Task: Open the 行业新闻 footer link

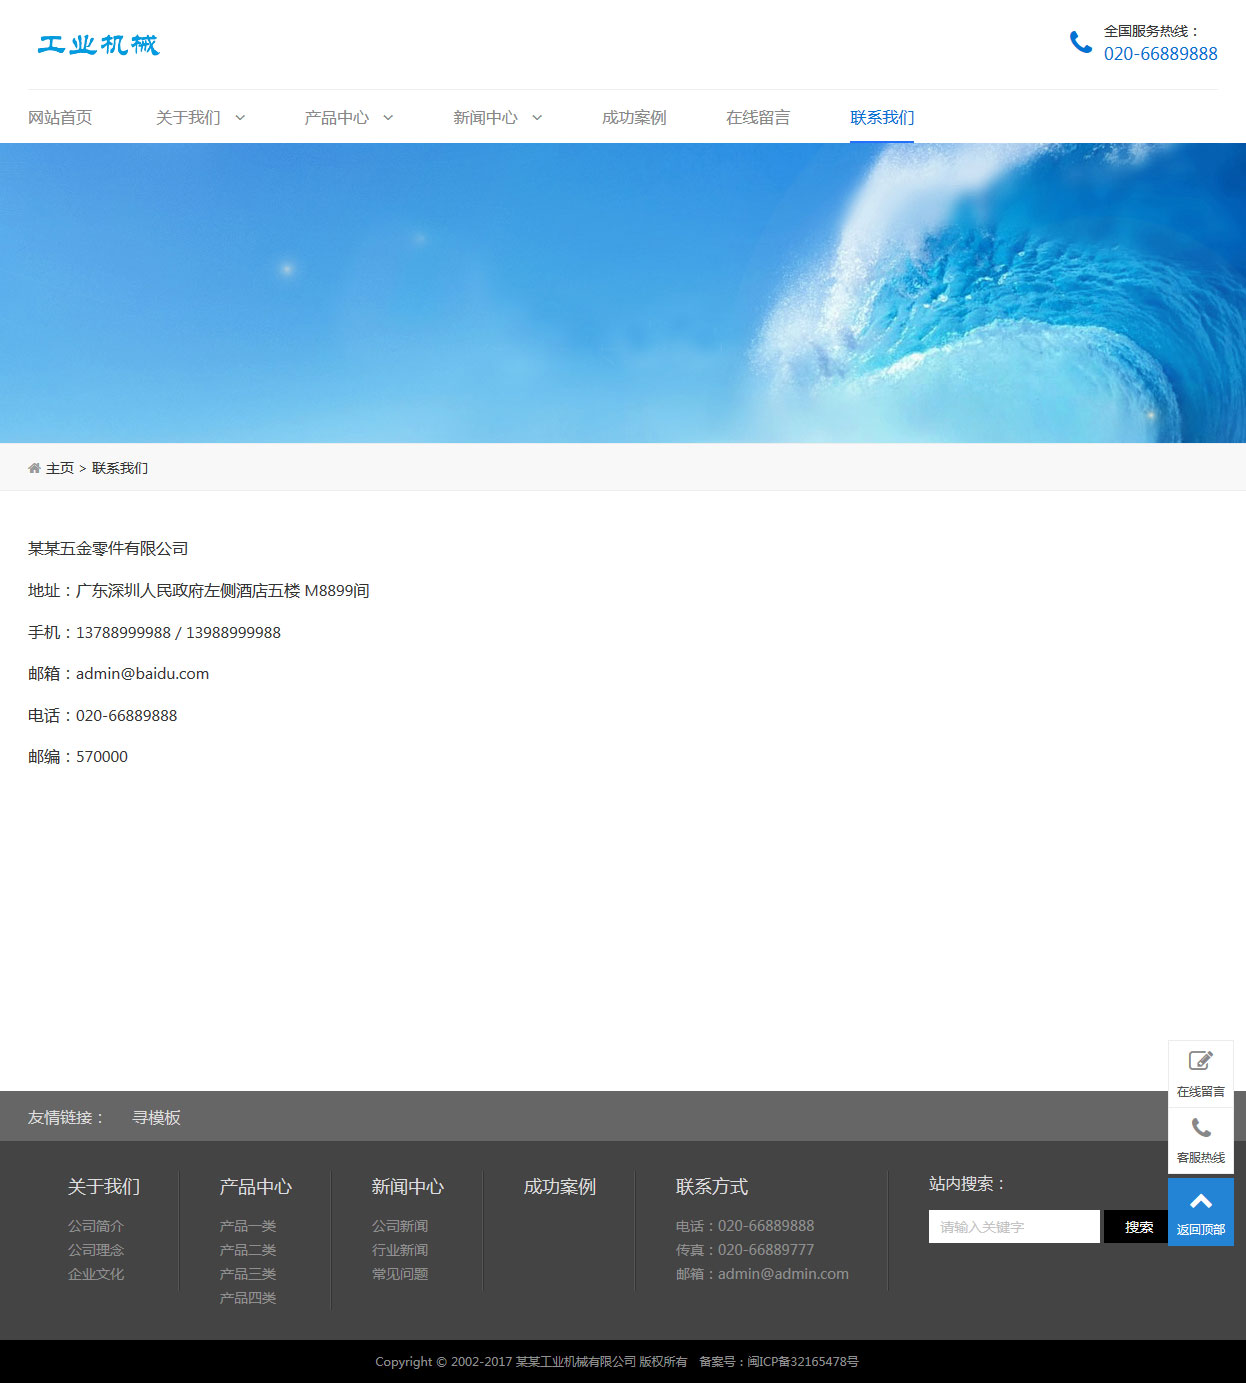Action: click(x=400, y=1250)
